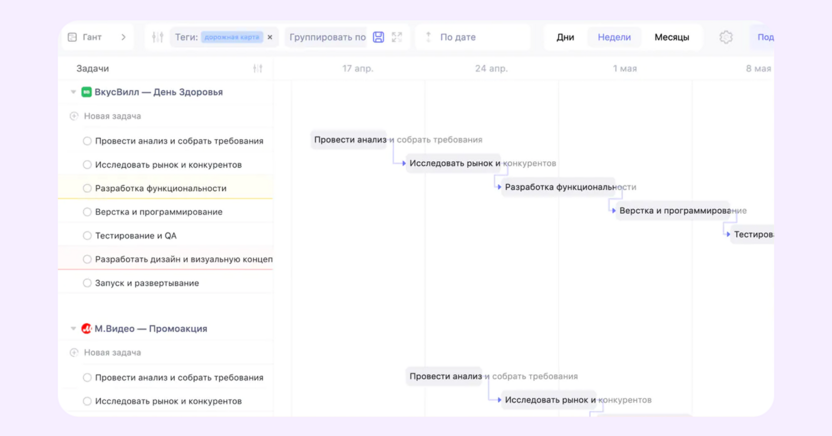Open the settings gear icon
Viewport: 832px width, 436px height.
726,37
